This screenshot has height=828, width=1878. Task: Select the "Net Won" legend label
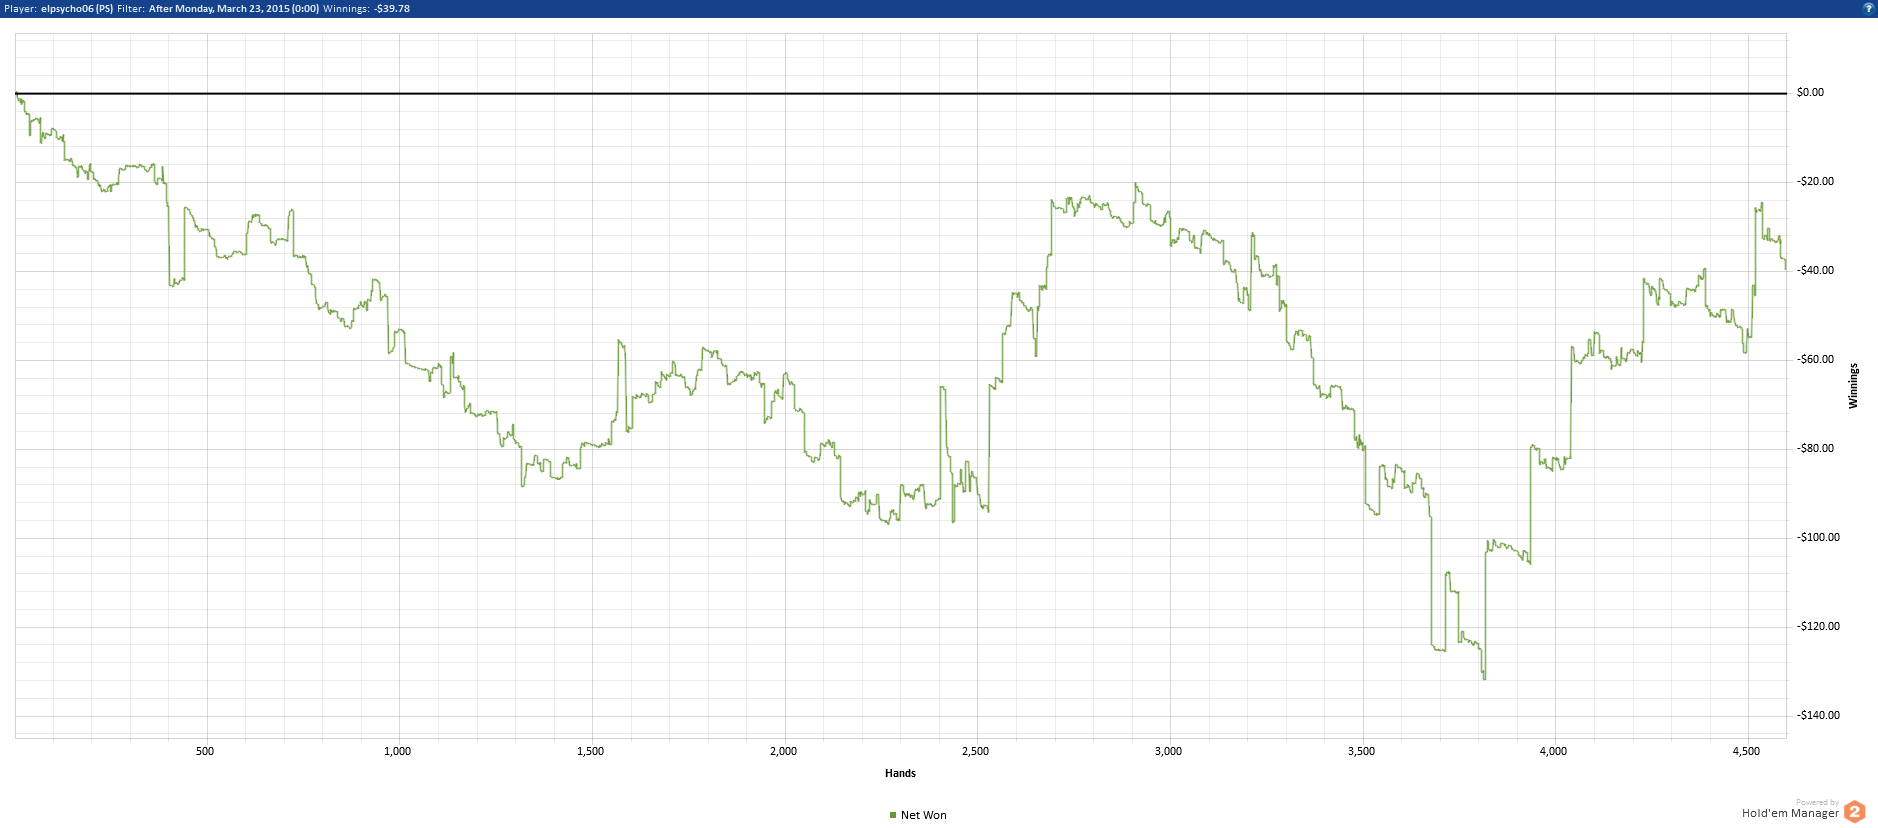pos(923,815)
